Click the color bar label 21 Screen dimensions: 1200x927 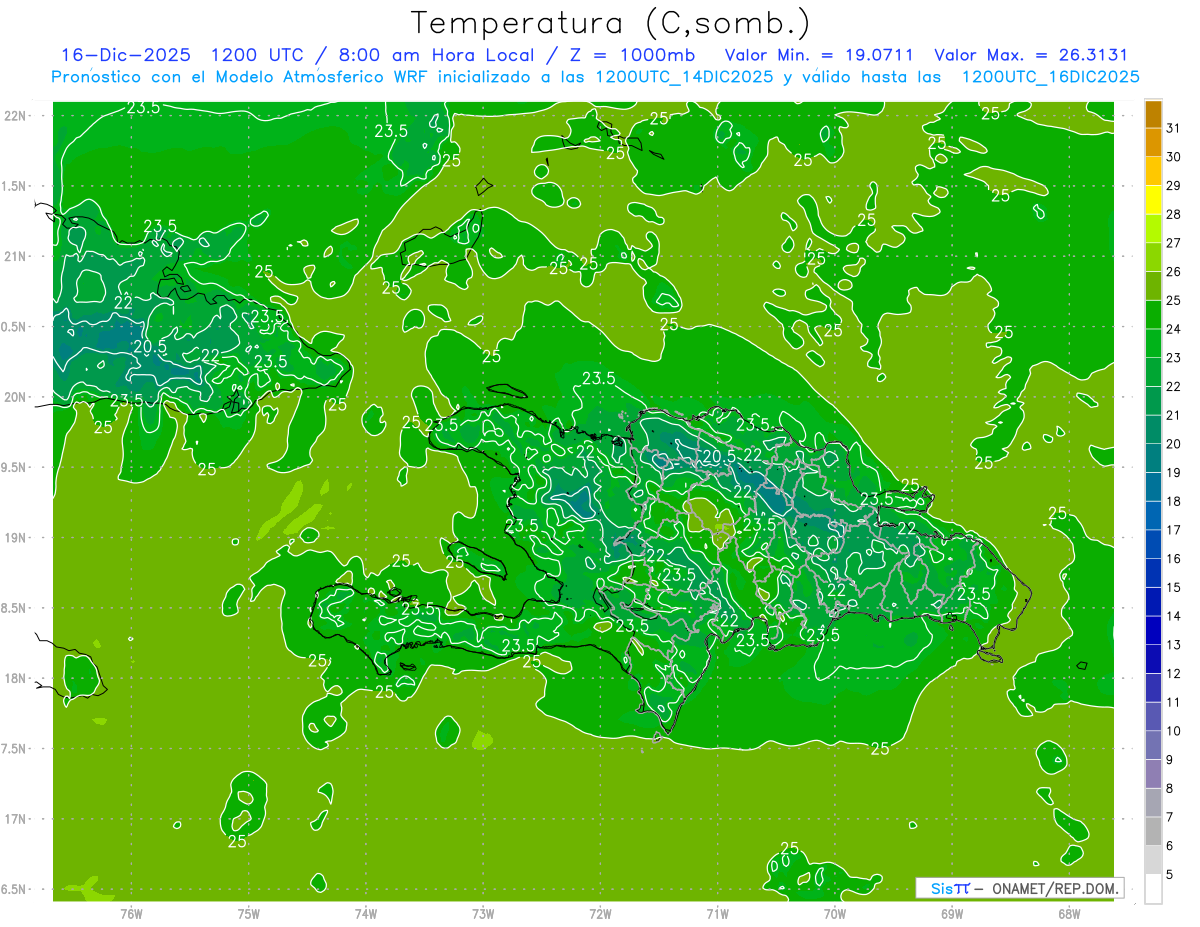click(1174, 415)
